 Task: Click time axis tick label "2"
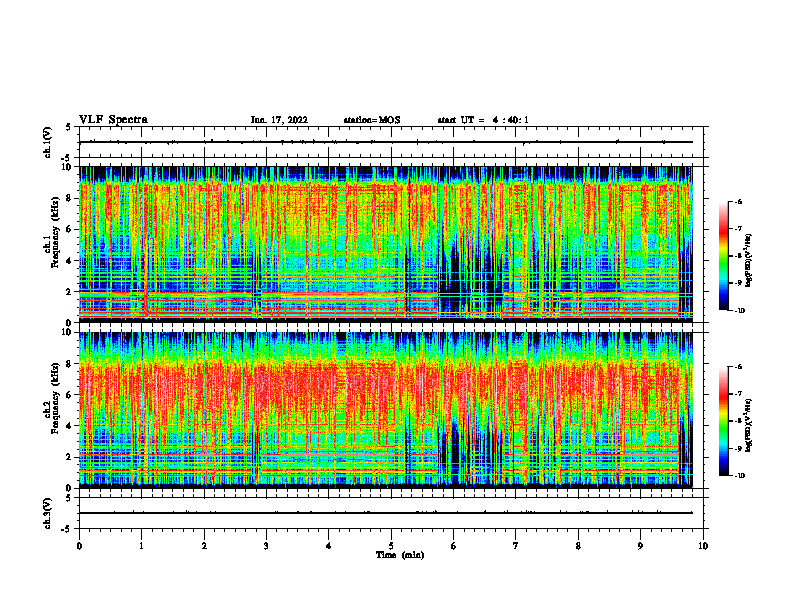204,546
